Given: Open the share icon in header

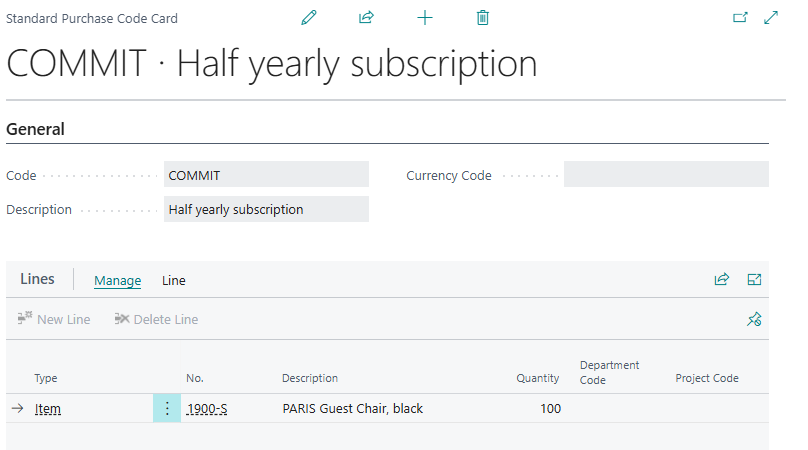Looking at the screenshot, I should tap(366, 18).
